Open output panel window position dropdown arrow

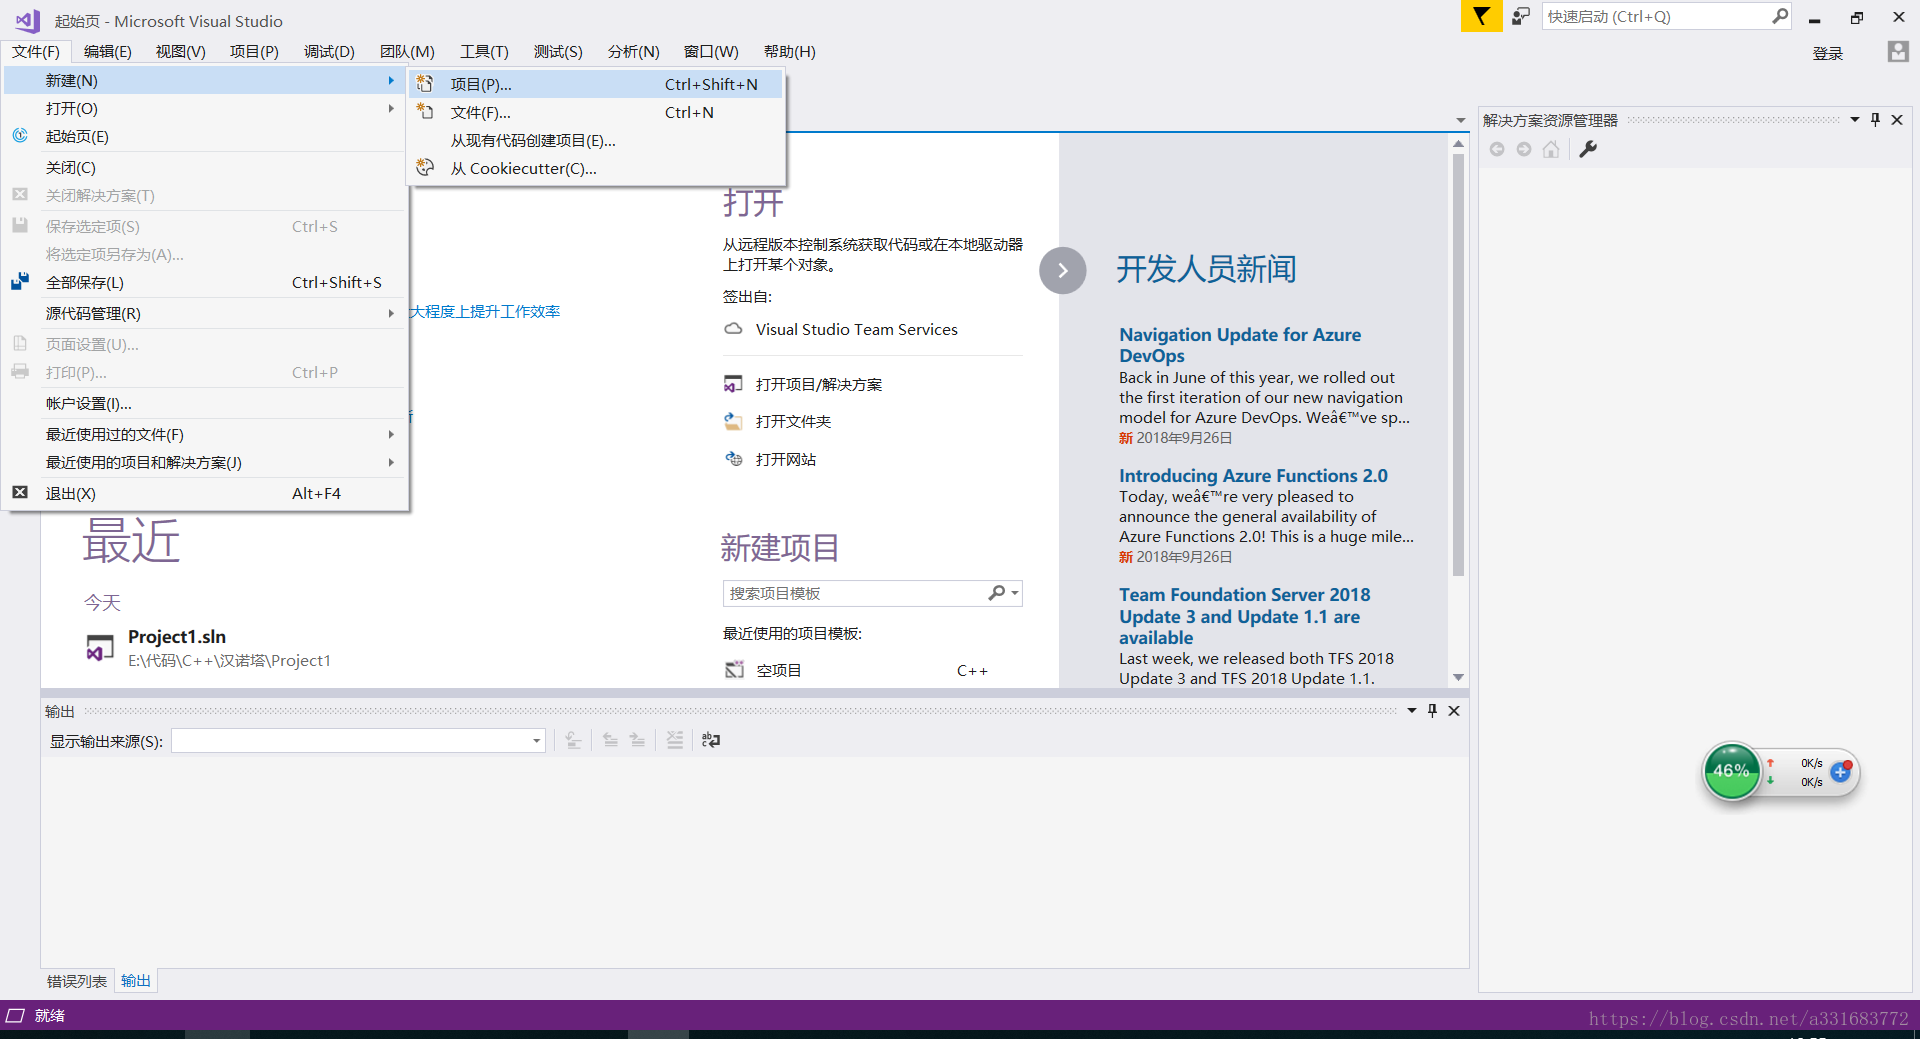click(1412, 711)
